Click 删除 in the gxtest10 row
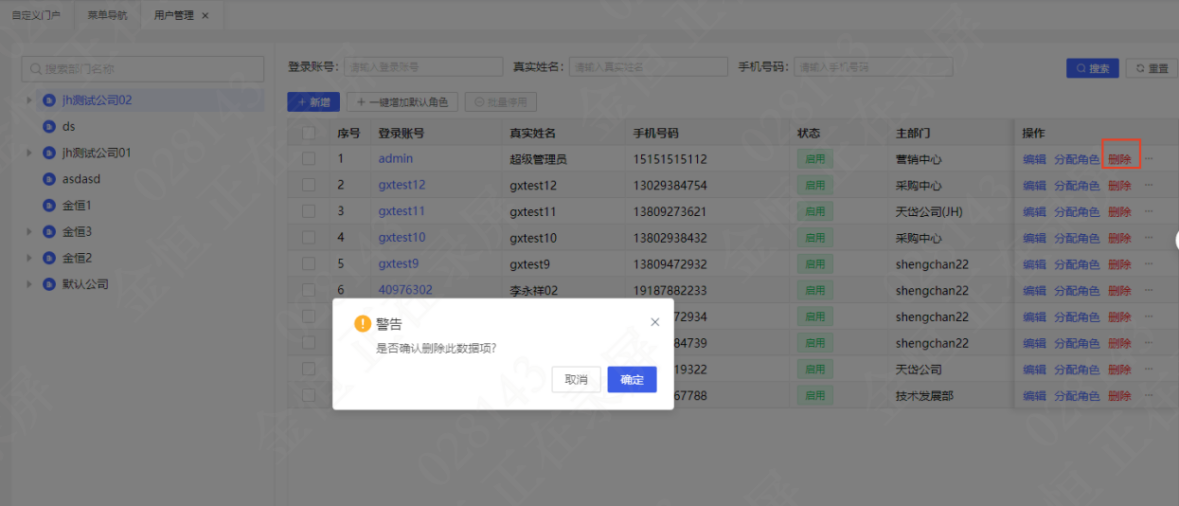This screenshot has height=506, width=1179. [1120, 238]
